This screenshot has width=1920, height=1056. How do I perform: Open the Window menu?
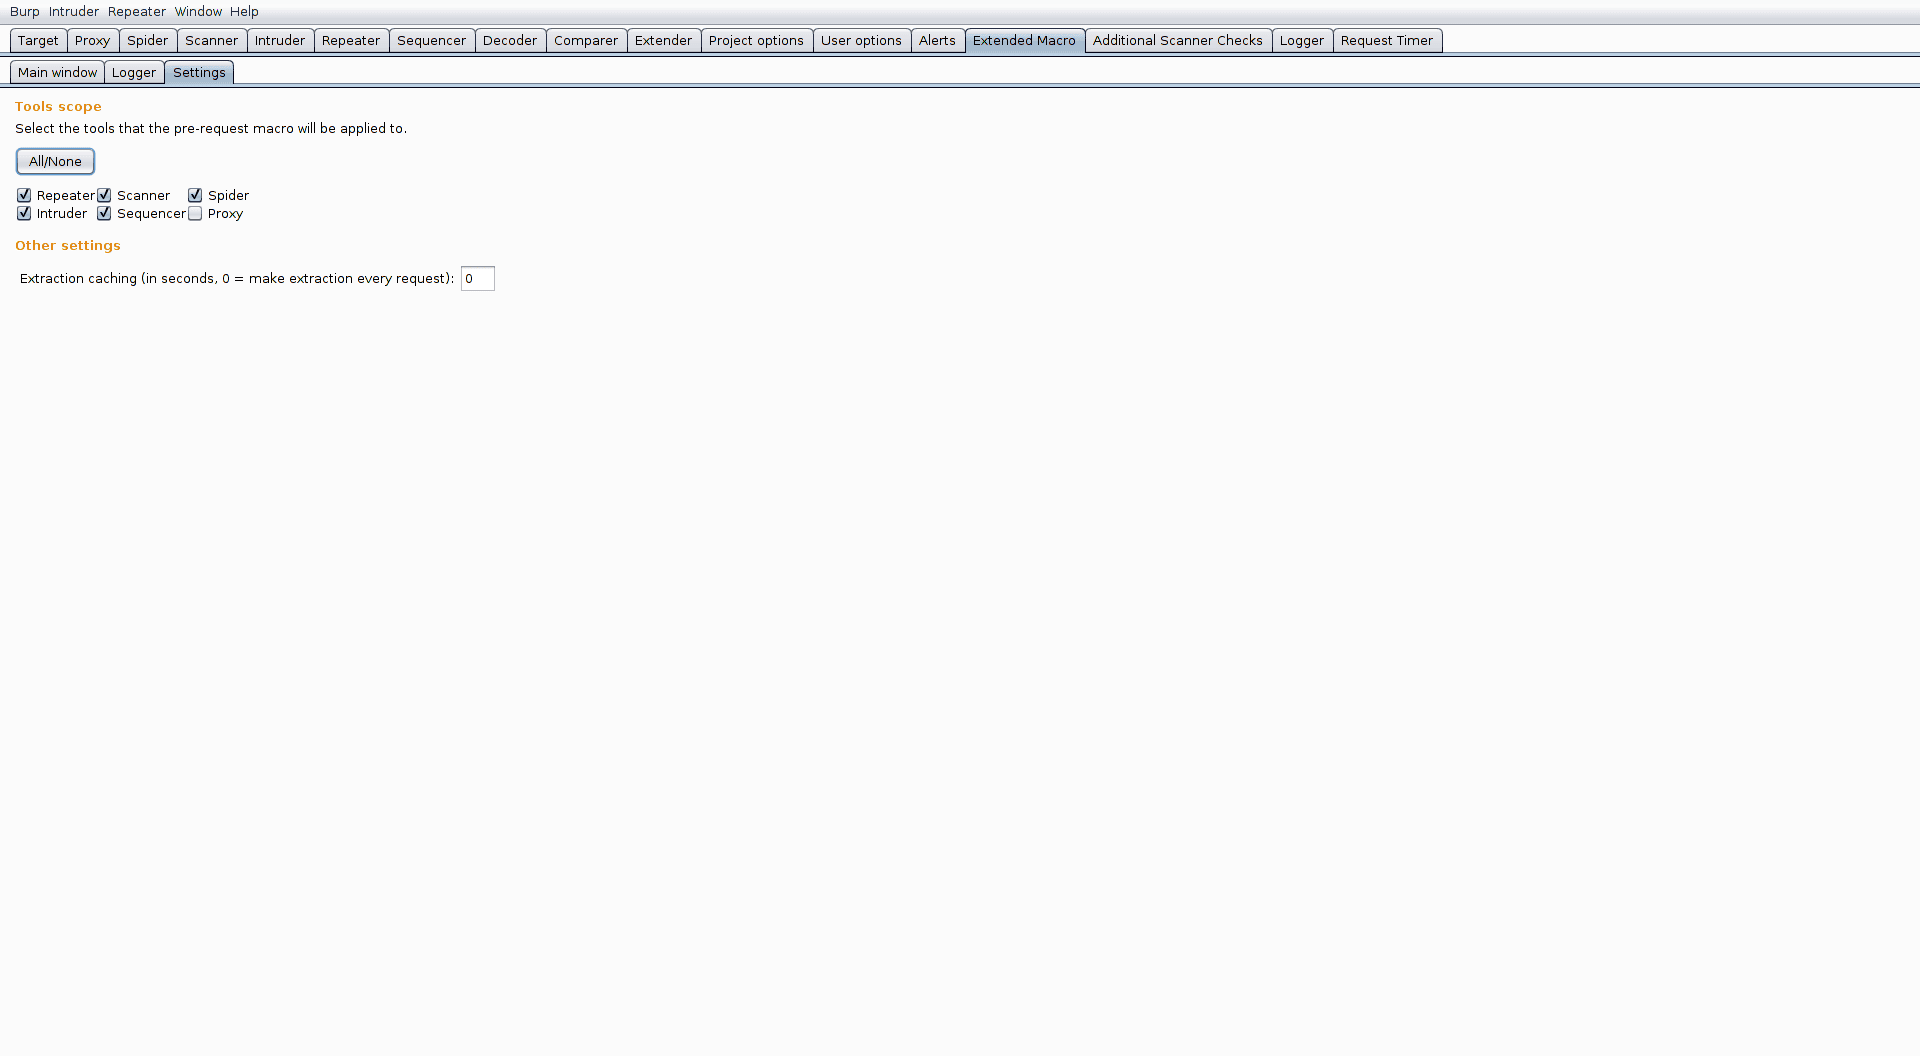pos(197,11)
